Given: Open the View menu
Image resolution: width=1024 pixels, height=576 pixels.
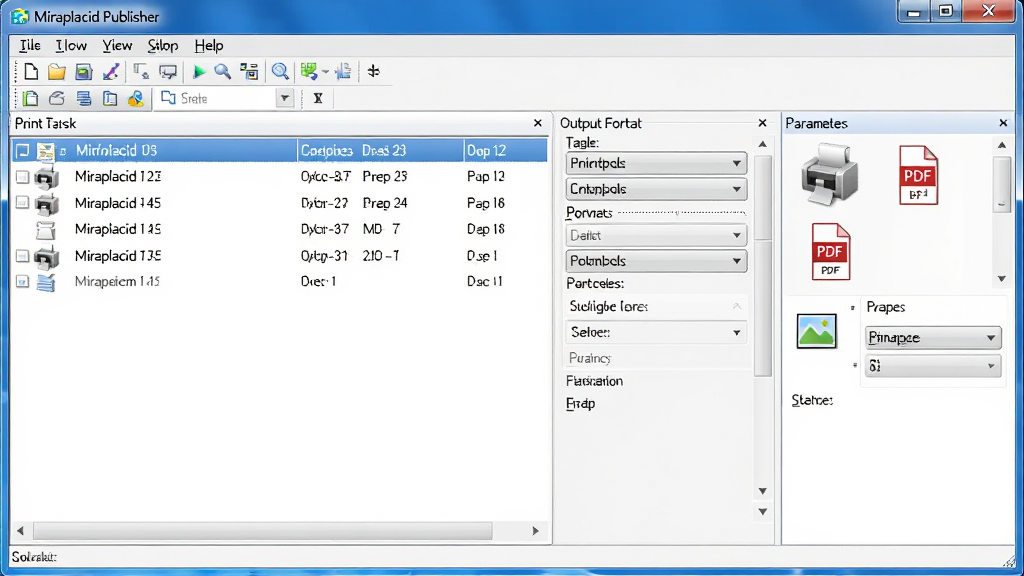Looking at the screenshot, I should [118, 46].
